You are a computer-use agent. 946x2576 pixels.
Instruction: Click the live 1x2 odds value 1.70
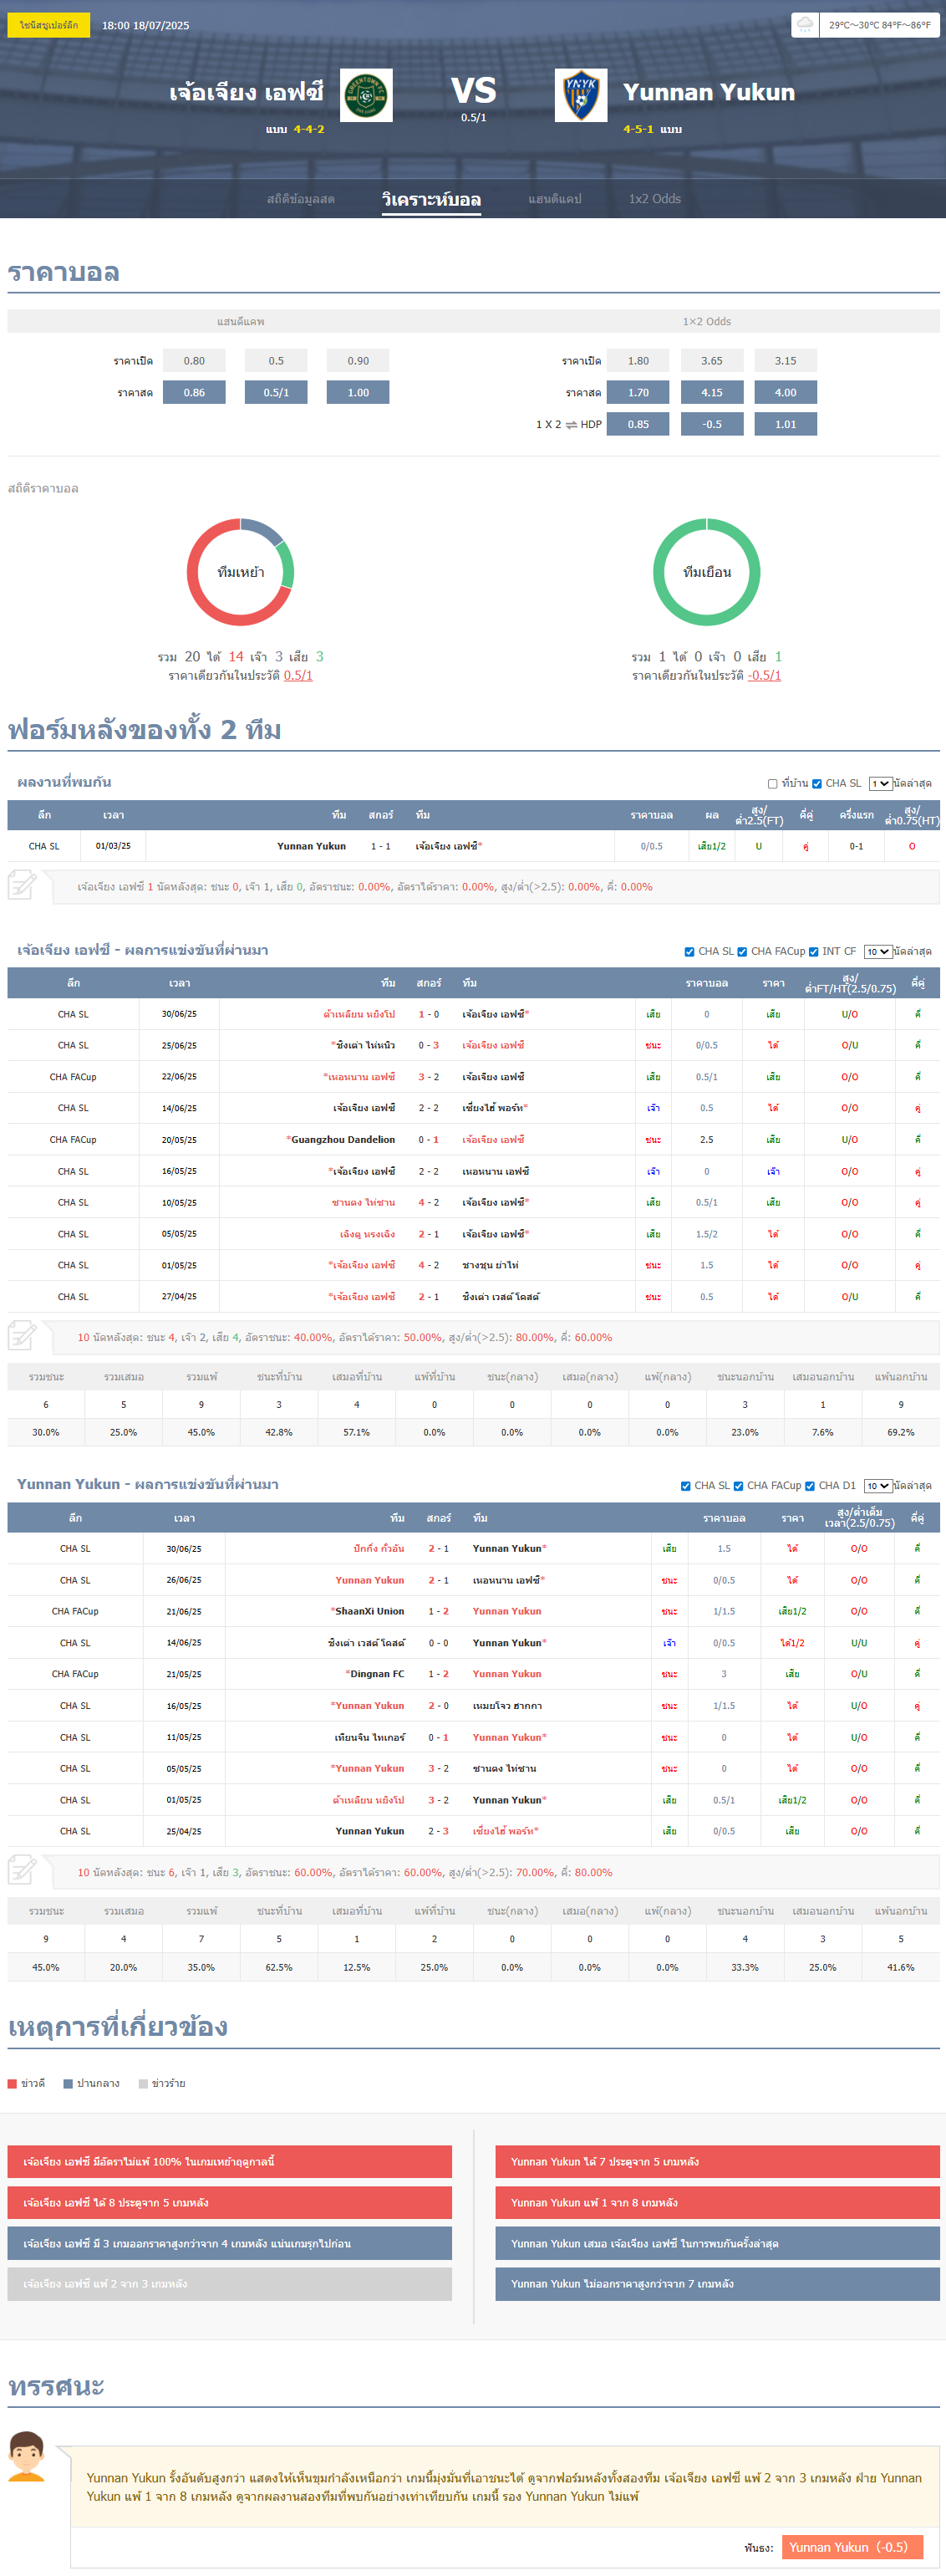[x=638, y=393]
